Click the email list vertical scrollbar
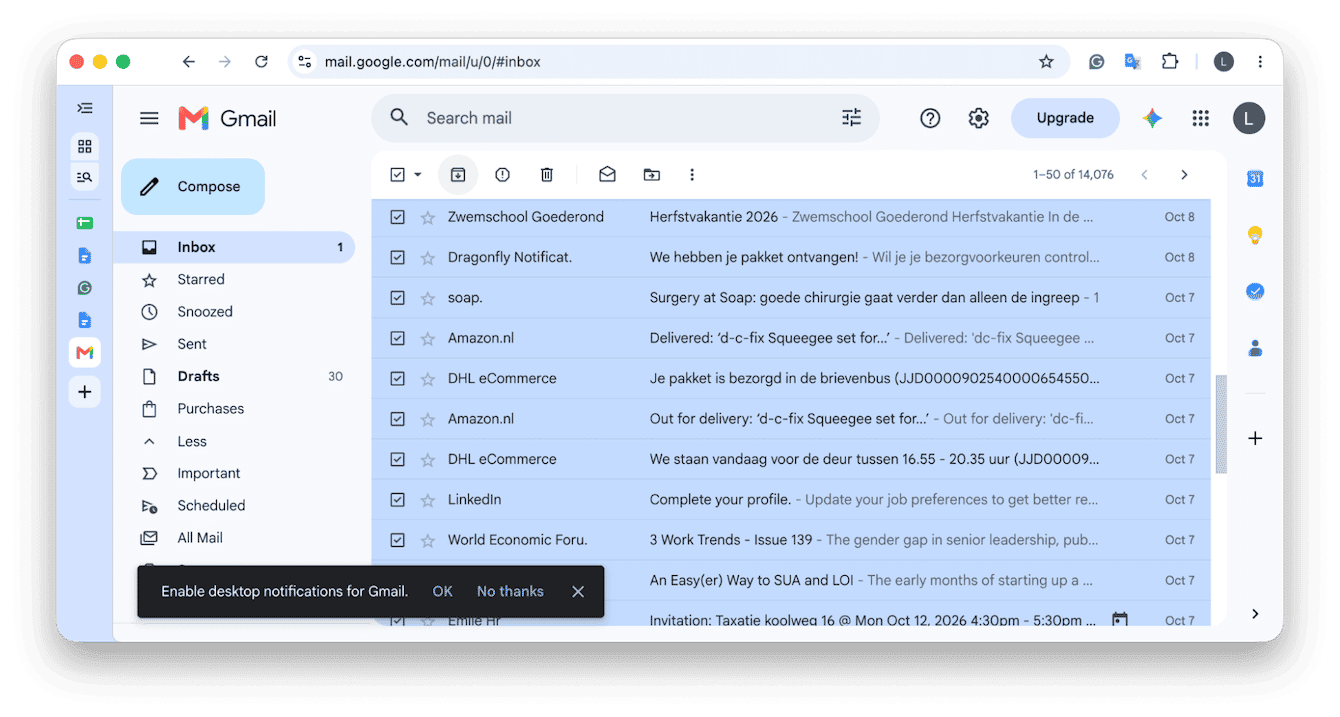The width and height of the screenshot is (1340, 717). point(1220,424)
